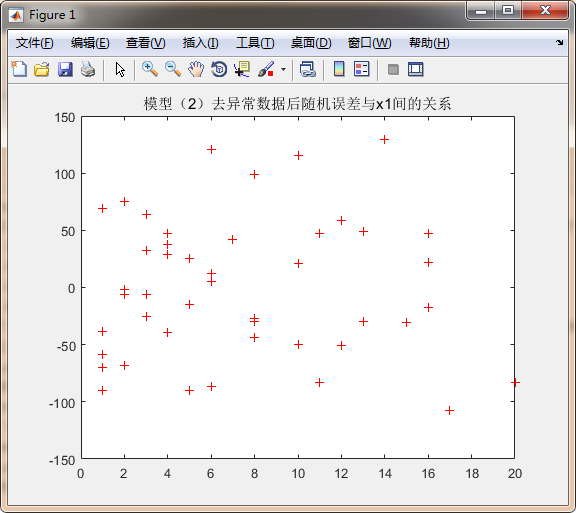This screenshot has height=513, width=576.
Task: Open the 文件(F) menu
Action: point(35,43)
